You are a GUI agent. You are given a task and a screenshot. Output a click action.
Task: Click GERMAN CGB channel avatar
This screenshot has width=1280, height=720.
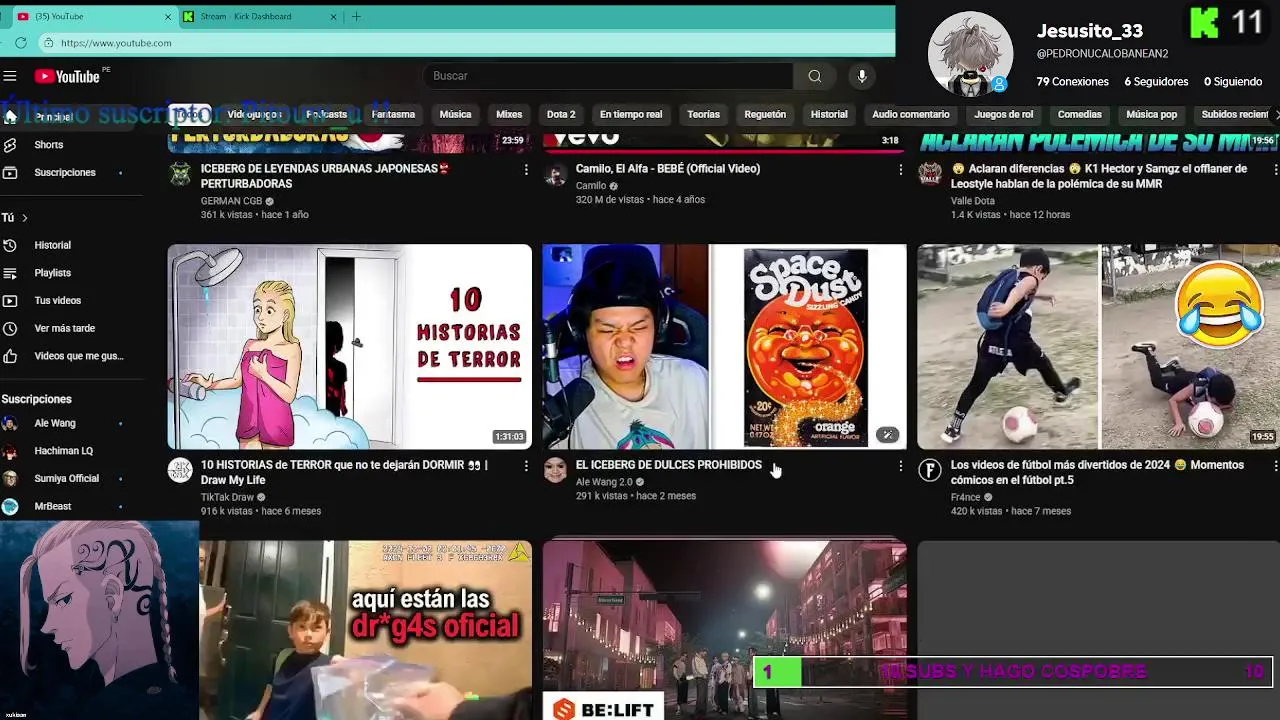[x=180, y=175]
